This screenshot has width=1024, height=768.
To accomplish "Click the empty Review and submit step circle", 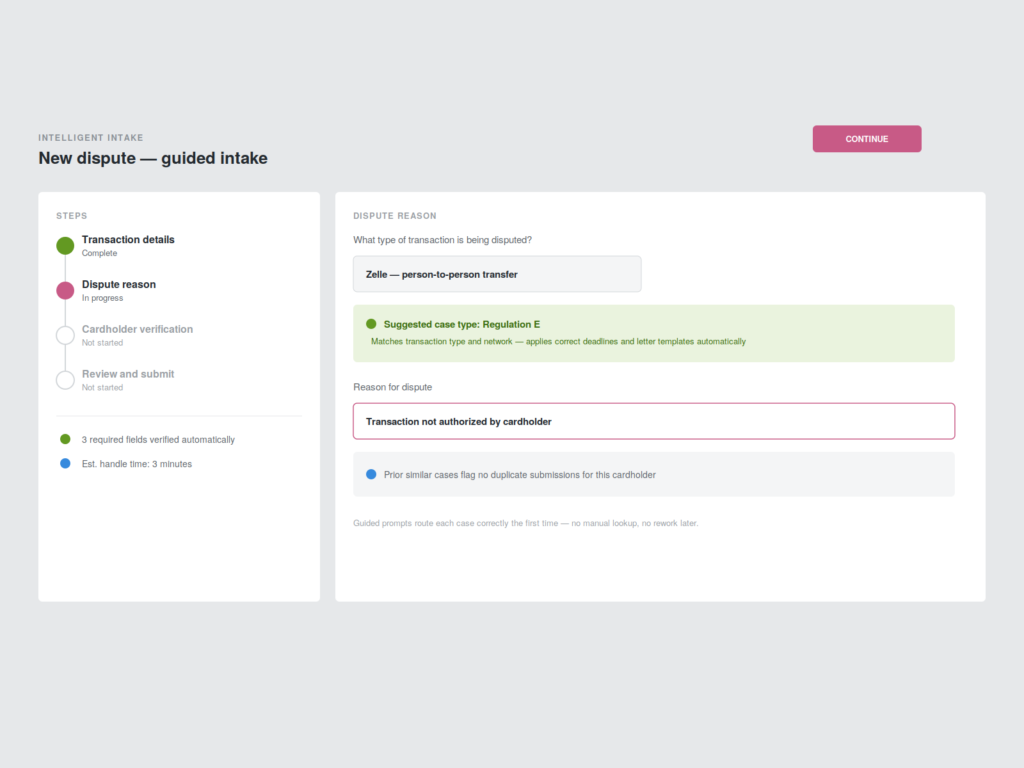I will pyautogui.click(x=65, y=380).
